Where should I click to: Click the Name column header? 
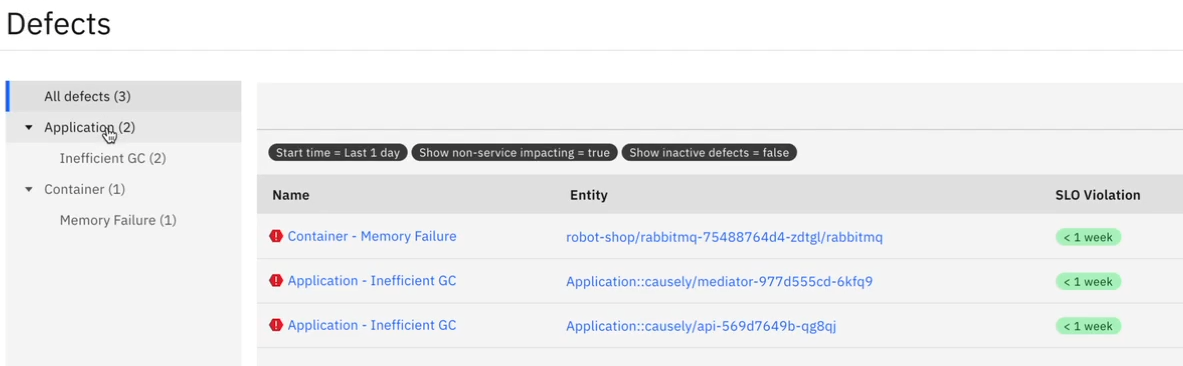point(290,195)
